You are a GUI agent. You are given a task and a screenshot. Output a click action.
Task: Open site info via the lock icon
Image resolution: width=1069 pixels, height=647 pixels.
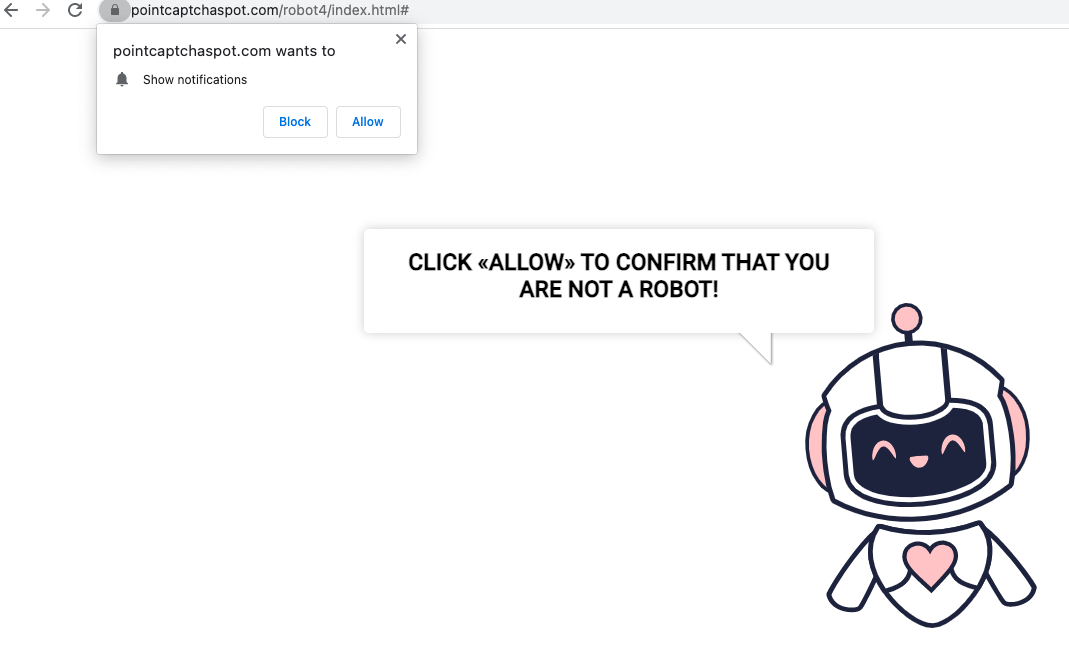[115, 10]
